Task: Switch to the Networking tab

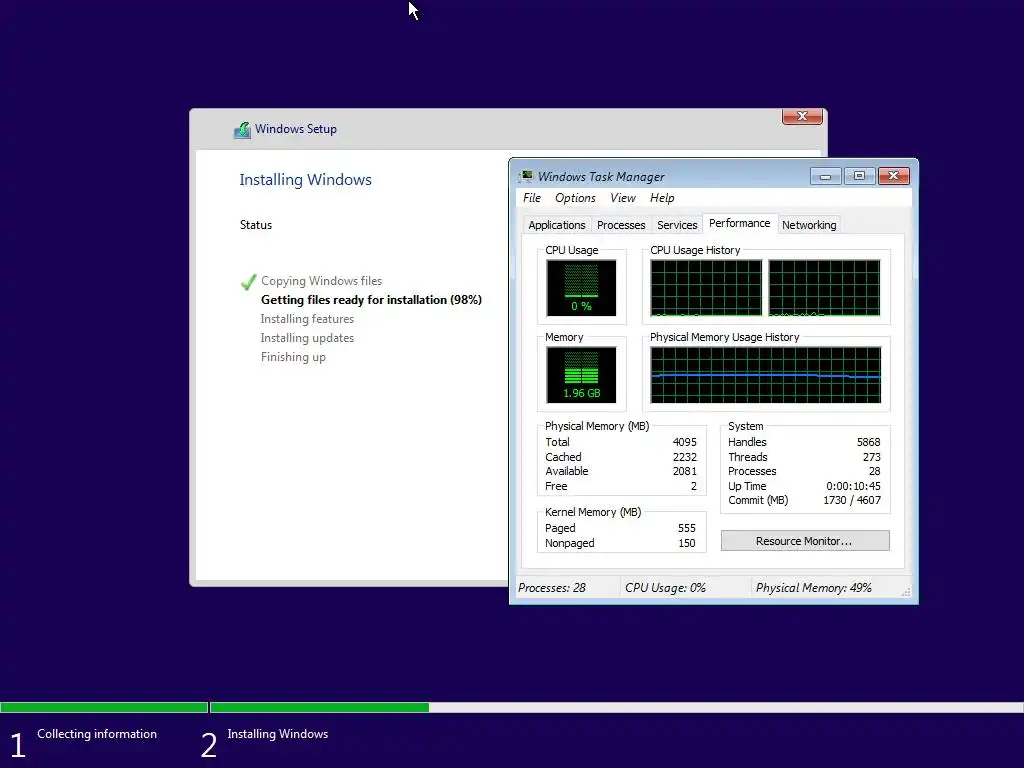Action: tap(808, 225)
